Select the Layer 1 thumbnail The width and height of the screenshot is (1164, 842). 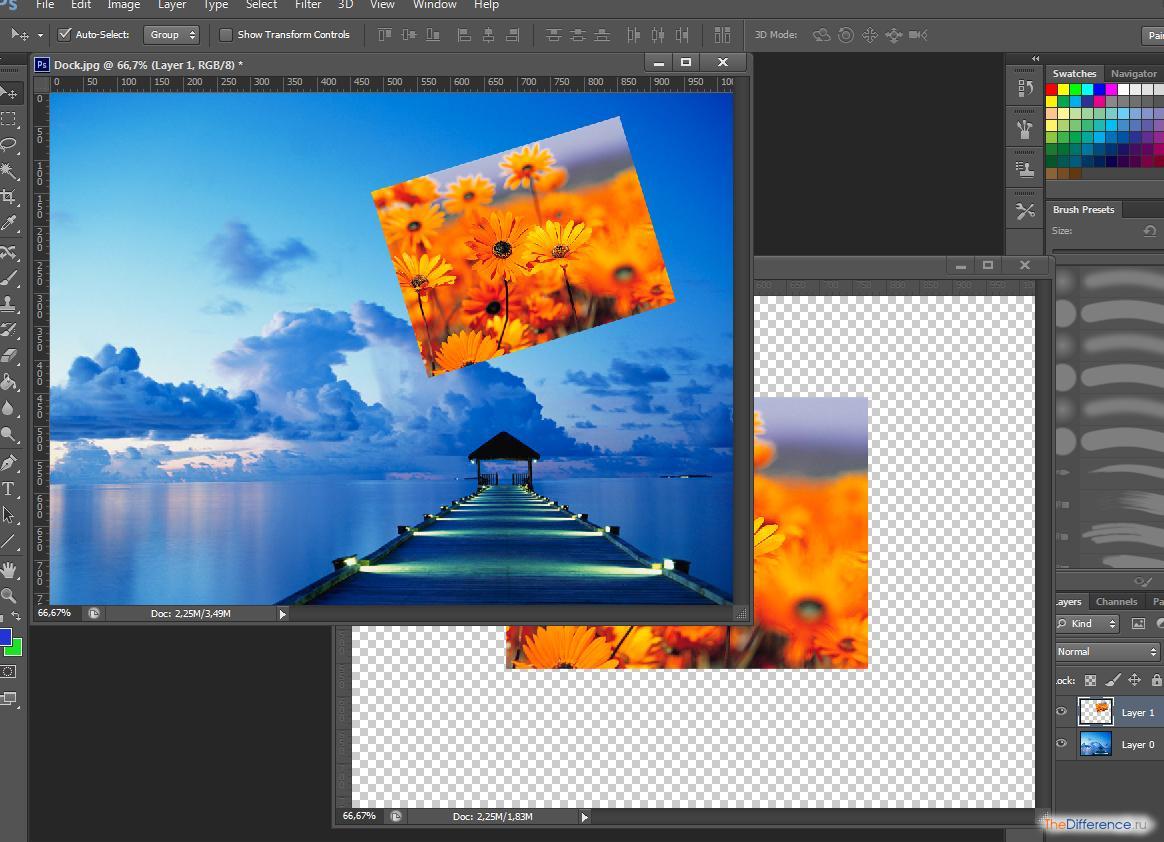pyautogui.click(x=1098, y=711)
